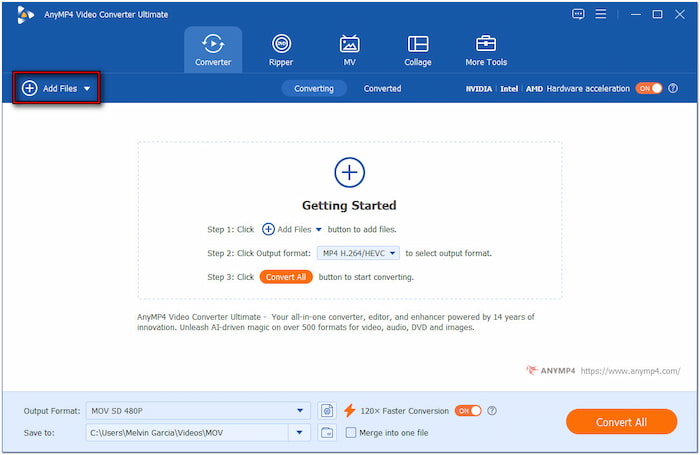Expand the Save to path dropdown arrow
The height and width of the screenshot is (455, 700).
click(x=300, y=433)
